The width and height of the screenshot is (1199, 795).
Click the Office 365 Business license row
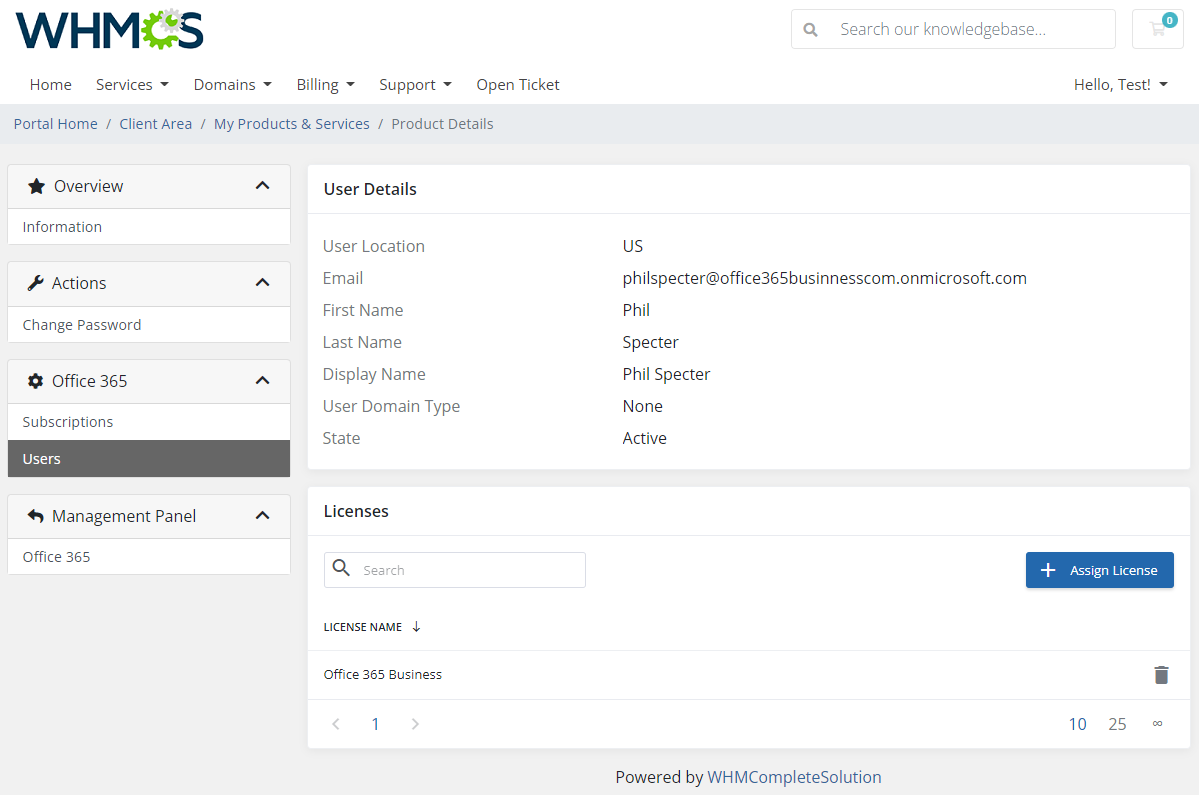[x=749, y=675]
